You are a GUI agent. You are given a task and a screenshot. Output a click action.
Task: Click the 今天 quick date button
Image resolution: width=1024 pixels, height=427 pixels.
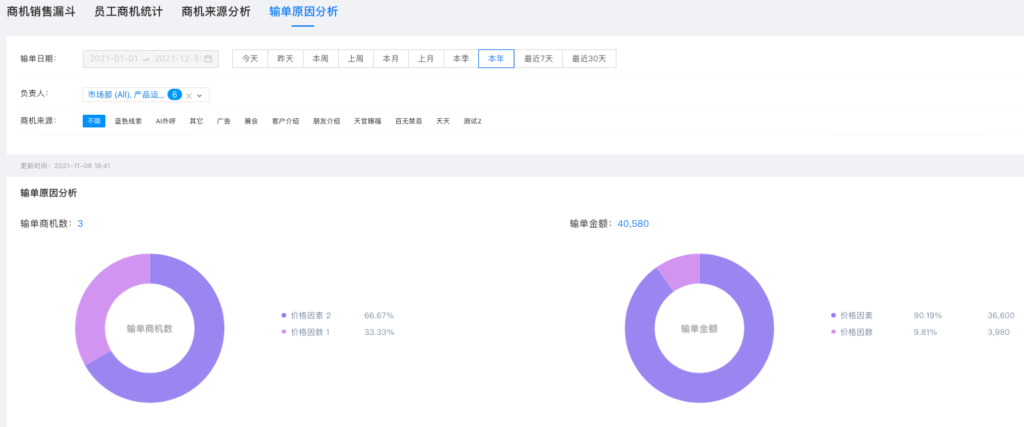(250, 59)
